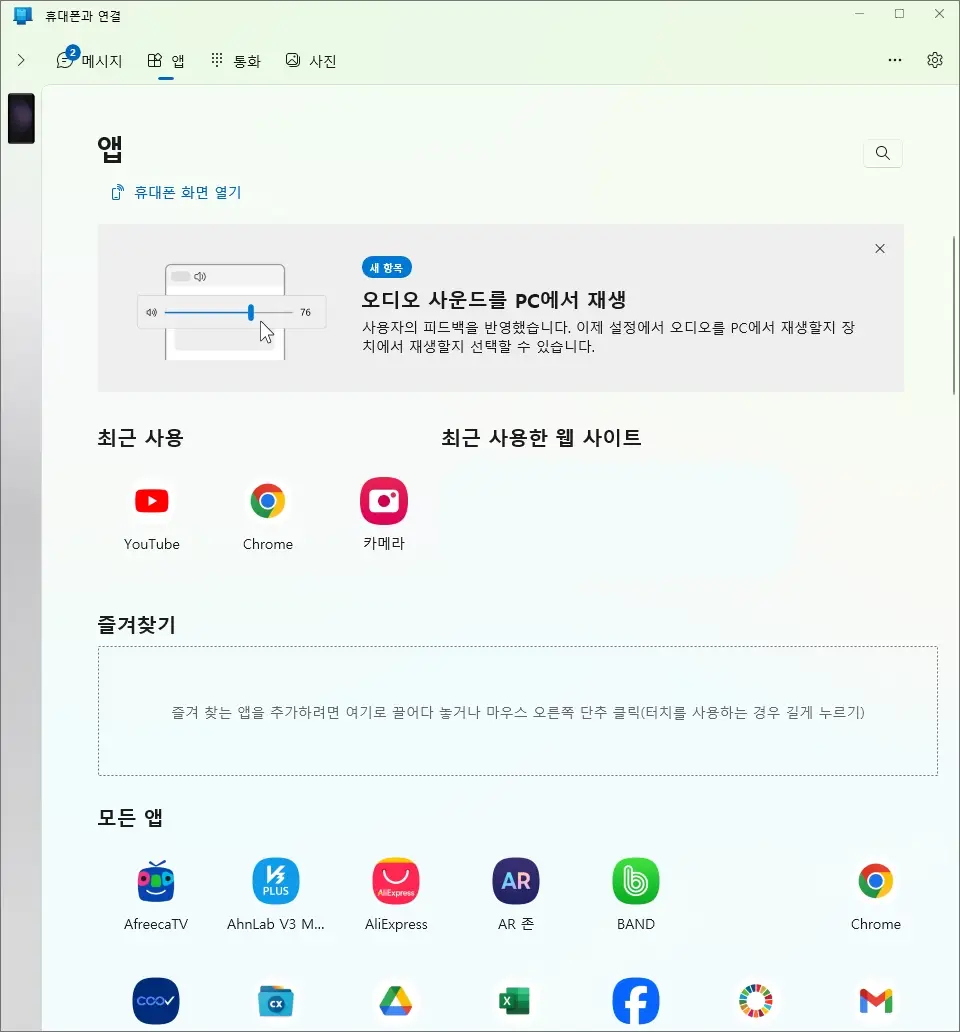
Task: Open 휴대폰 화면 열기
Action: pyautogui.click(x=176, y=192)
